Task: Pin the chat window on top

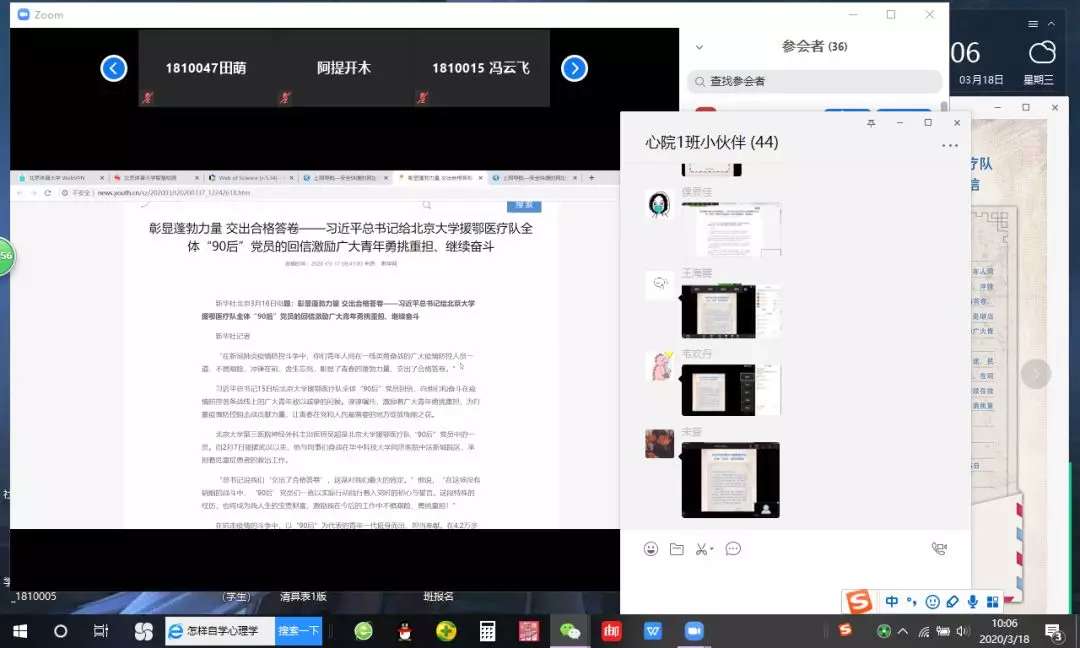Action: (871, 123)
